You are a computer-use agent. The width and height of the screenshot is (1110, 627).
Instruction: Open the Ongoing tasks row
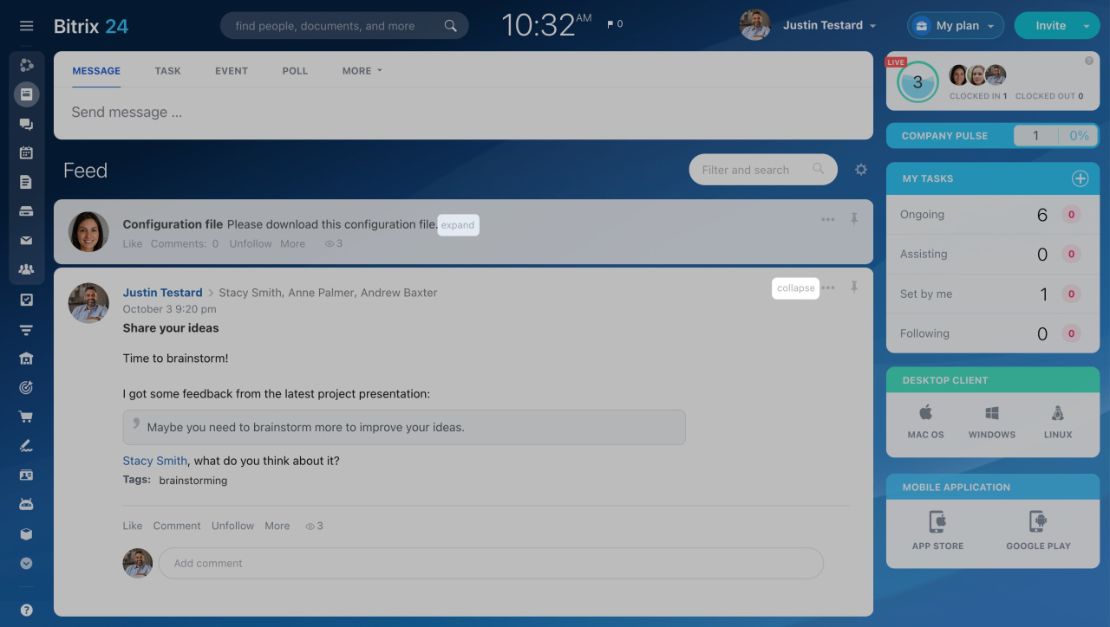click(x=992, y=214)
